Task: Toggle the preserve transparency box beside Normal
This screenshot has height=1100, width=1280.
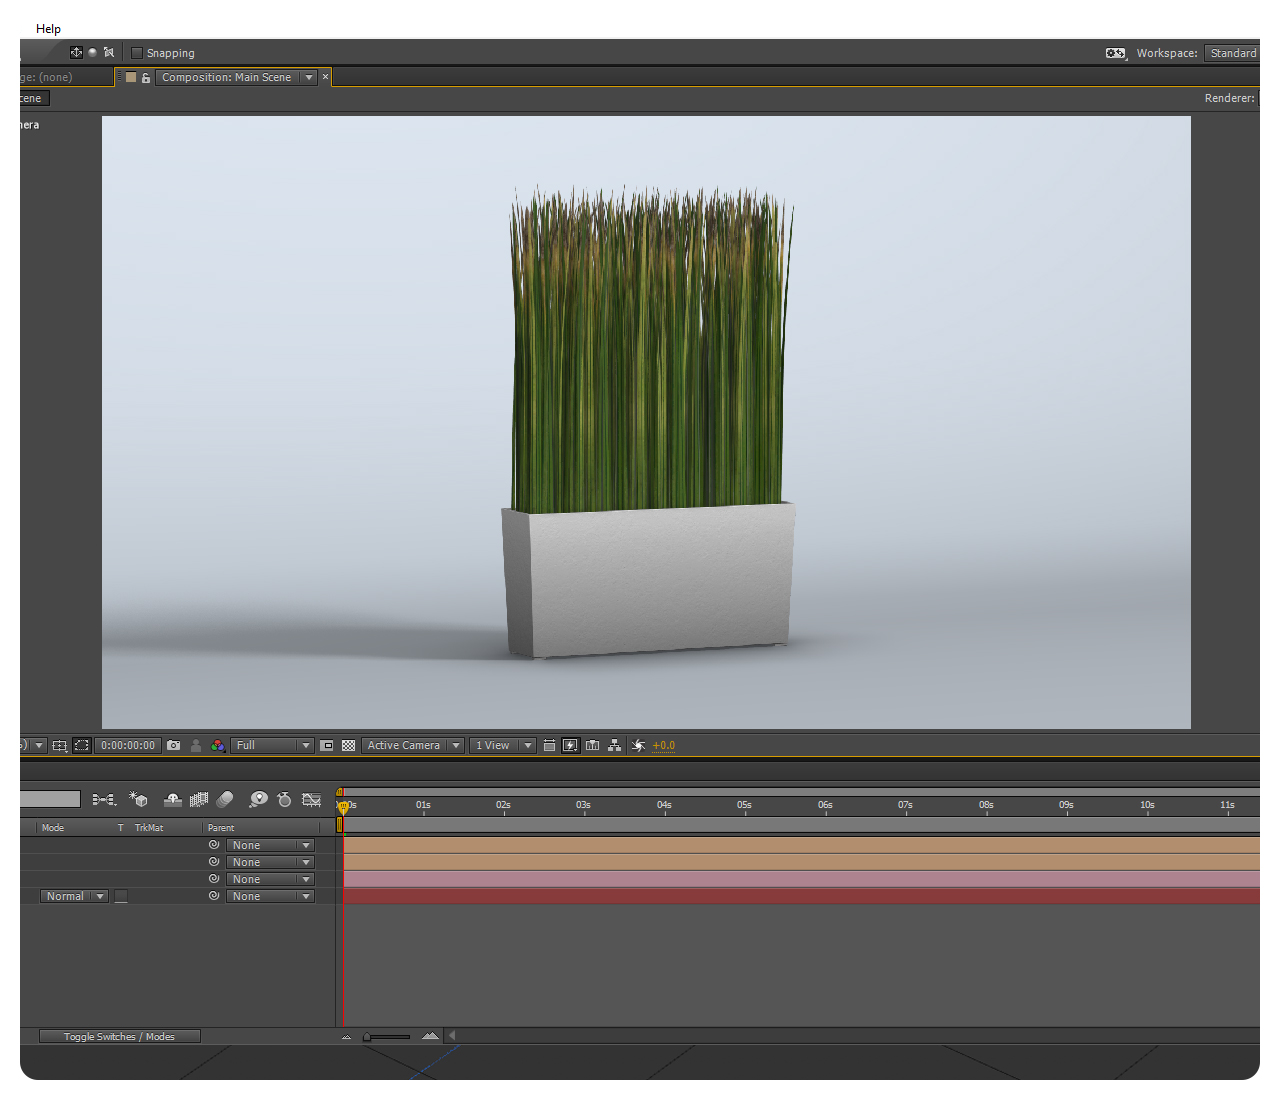Action: click(121, 897)
